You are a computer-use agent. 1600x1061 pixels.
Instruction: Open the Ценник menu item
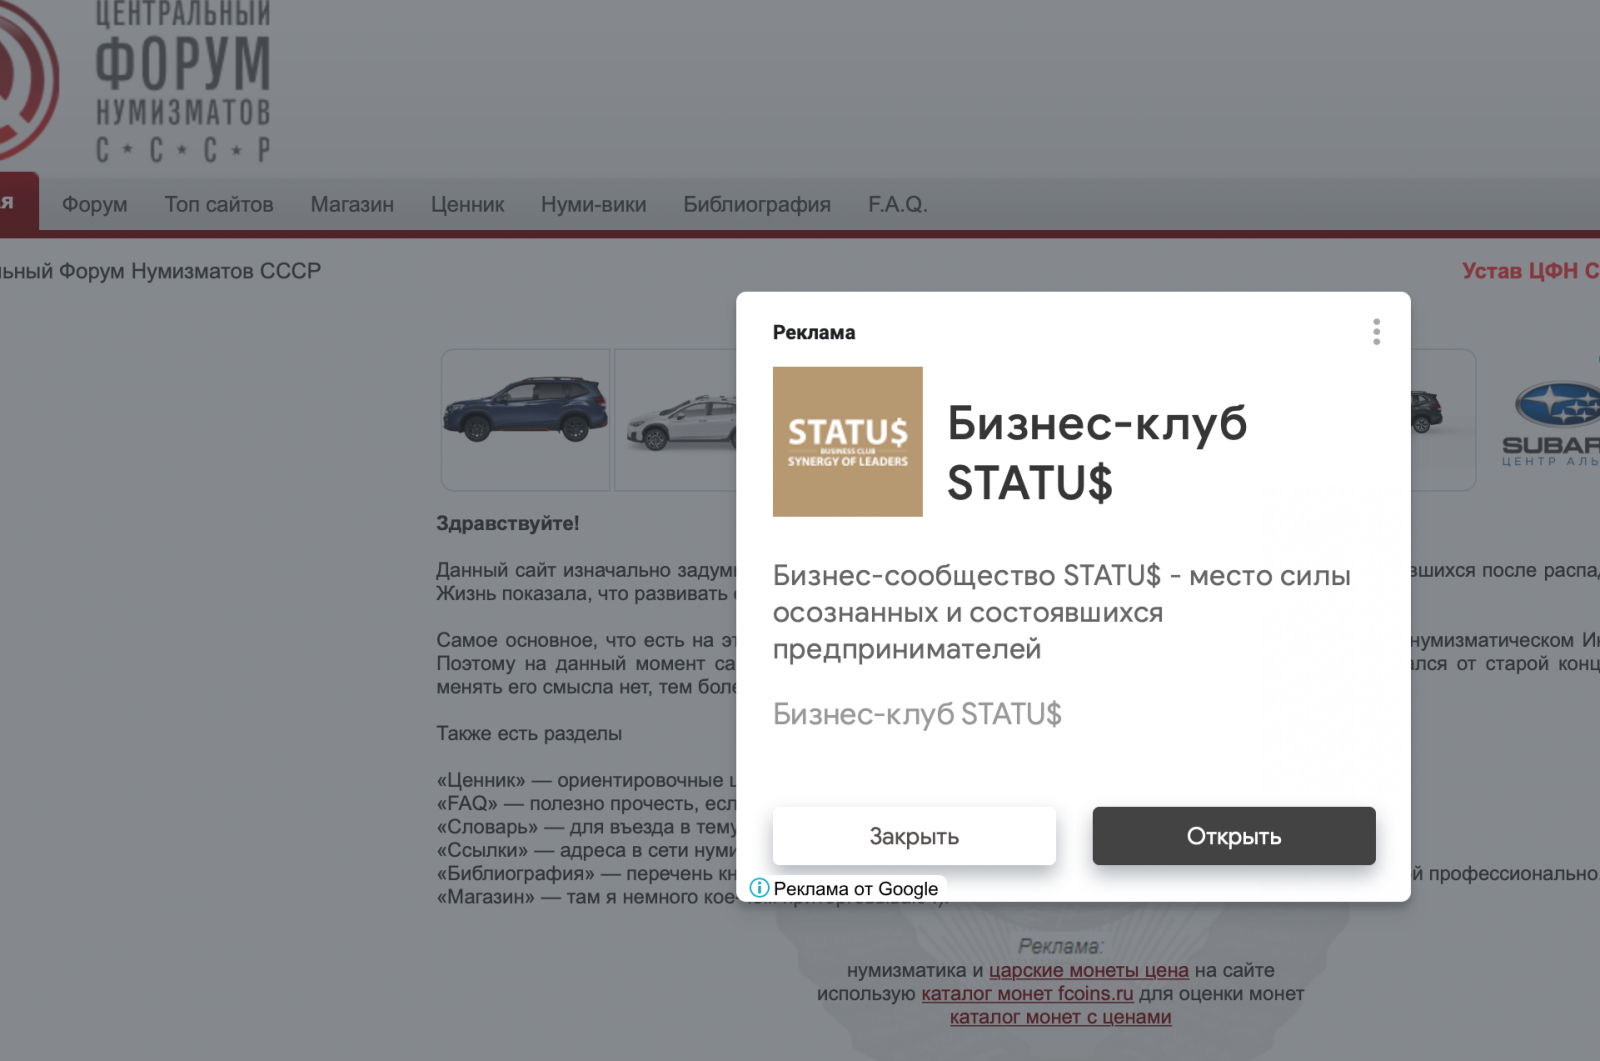tap(467, 204)
